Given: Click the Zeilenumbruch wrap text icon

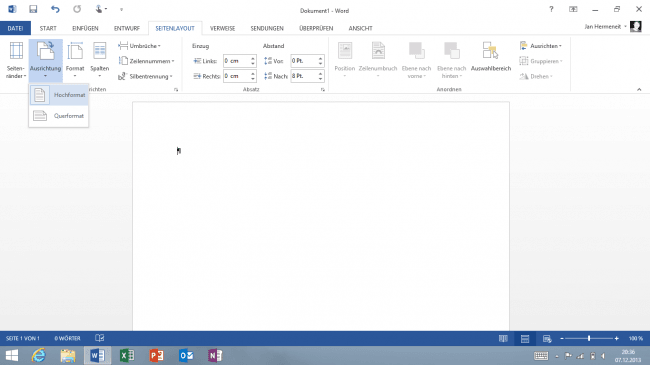Looking at the screenshot, I should pos(378,51).
